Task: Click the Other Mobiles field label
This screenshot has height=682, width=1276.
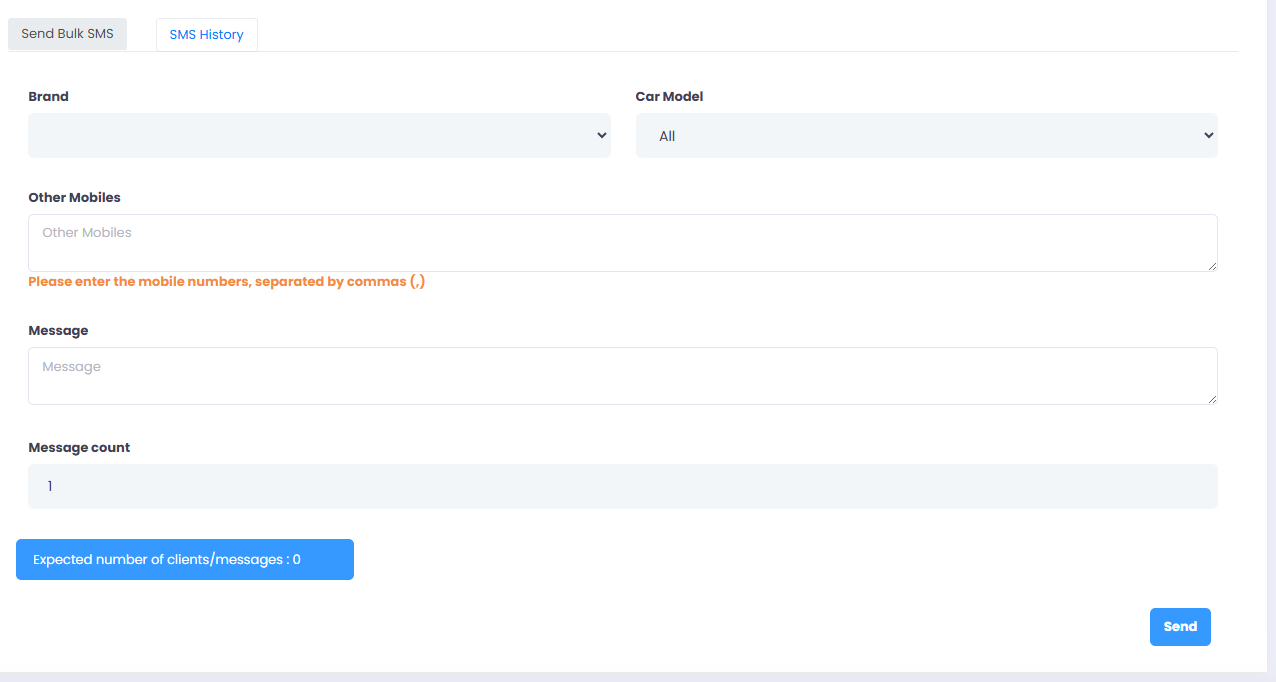Action: click(74, 197)
